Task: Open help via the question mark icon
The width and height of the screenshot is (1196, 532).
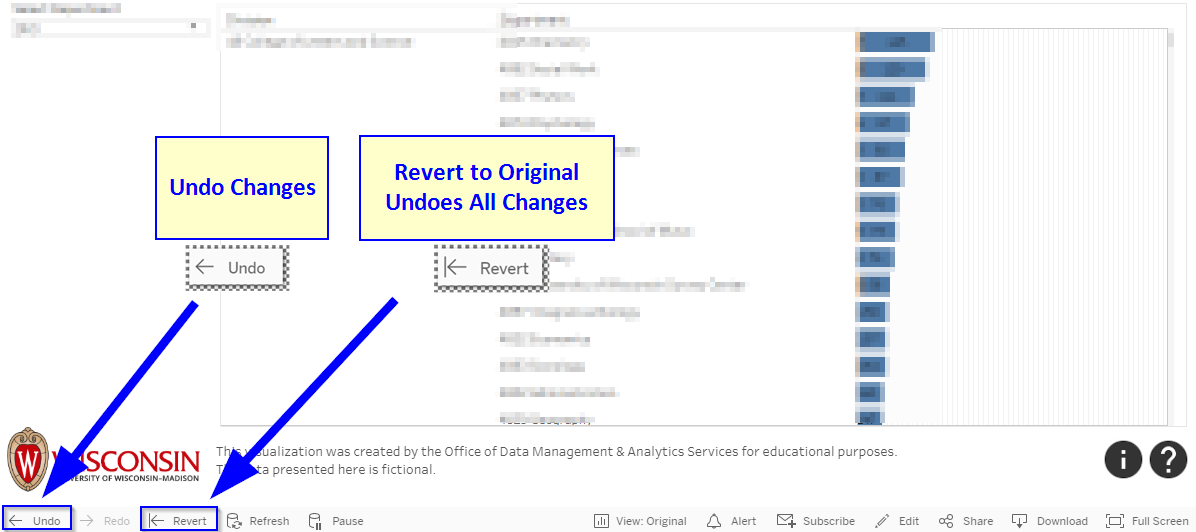Action: tap(1168, 459)
